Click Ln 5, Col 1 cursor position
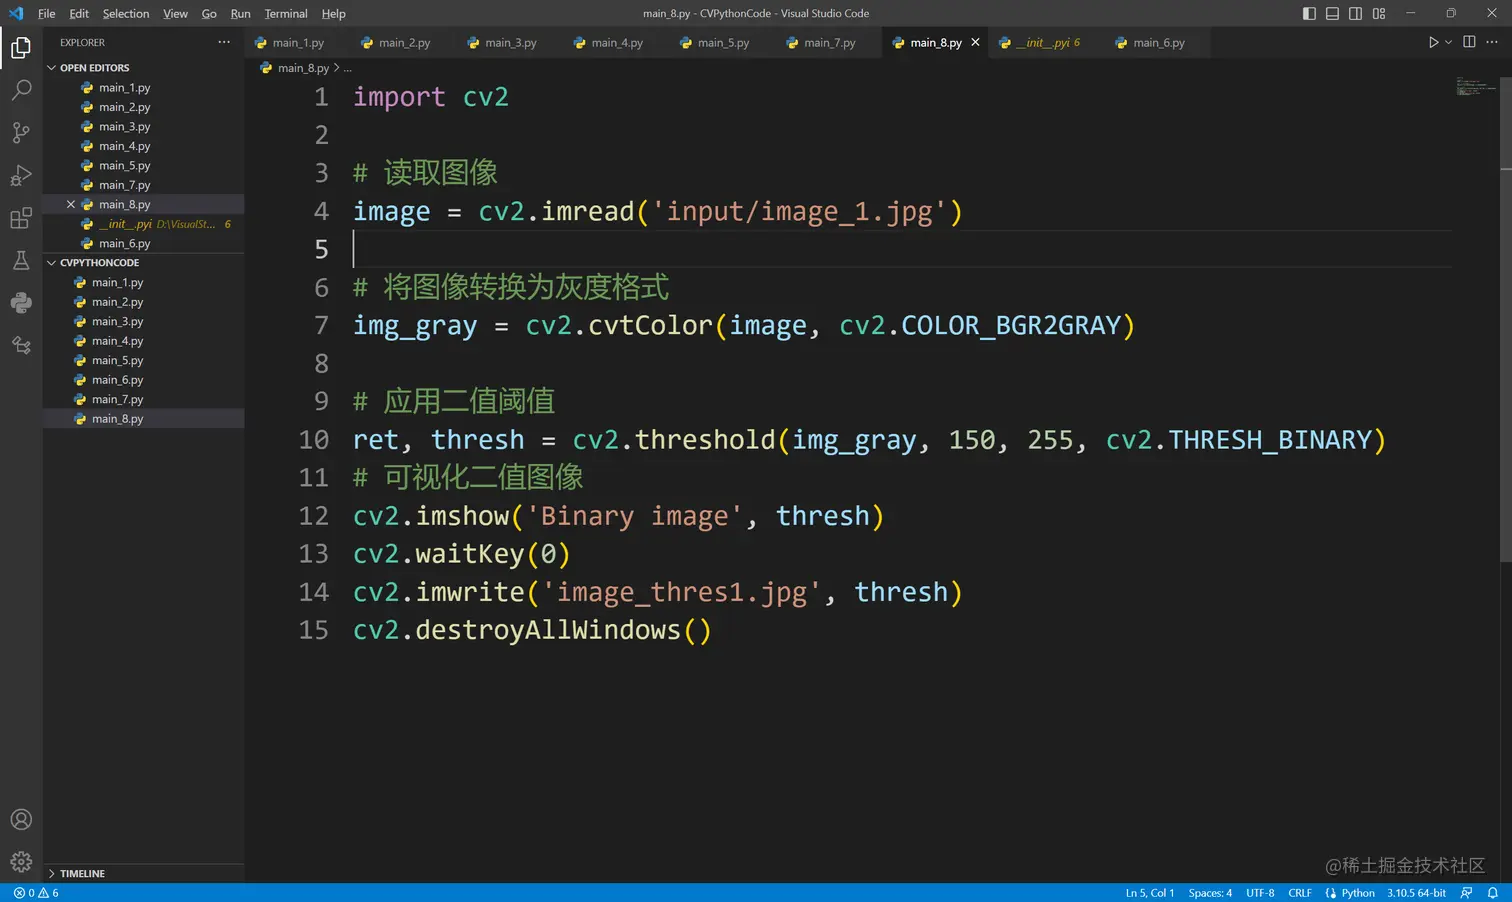The height and width of the screenshot is (902, 1512). click(1150, 893)
